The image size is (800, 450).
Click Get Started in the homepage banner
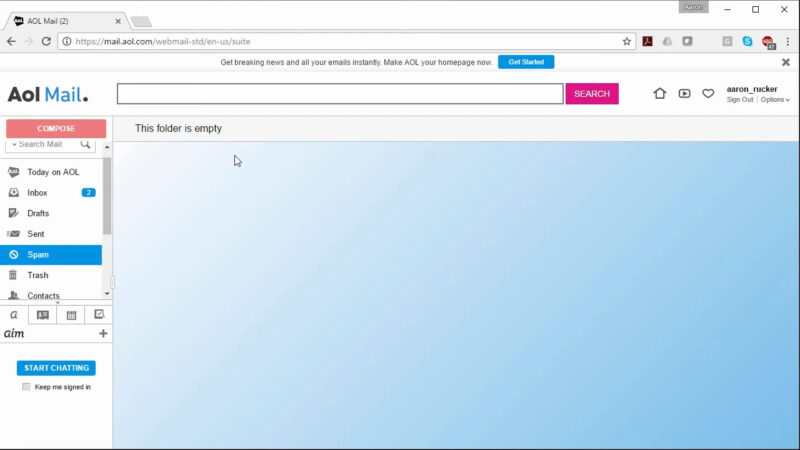526,62
